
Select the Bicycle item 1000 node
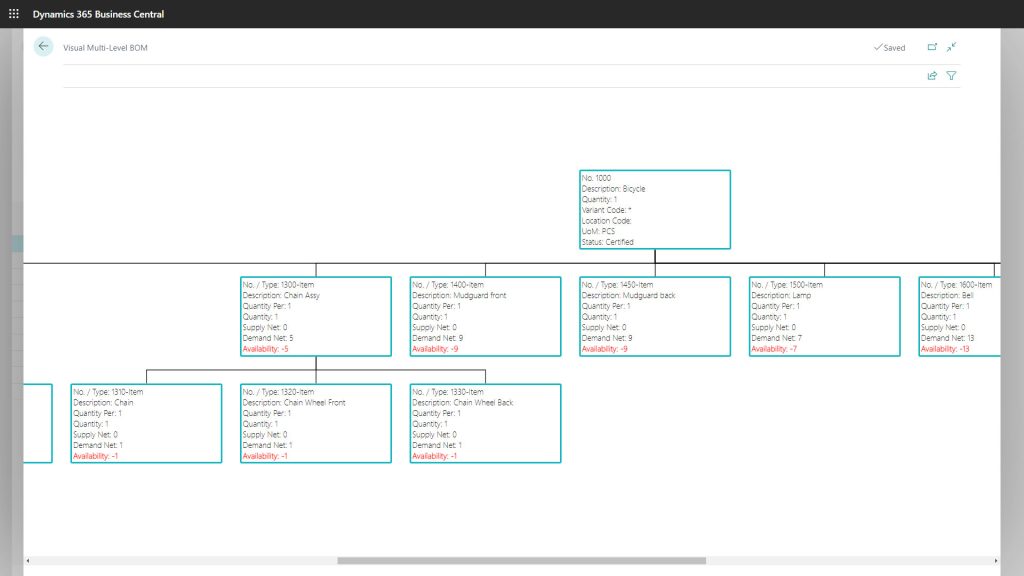pos(654,208)
